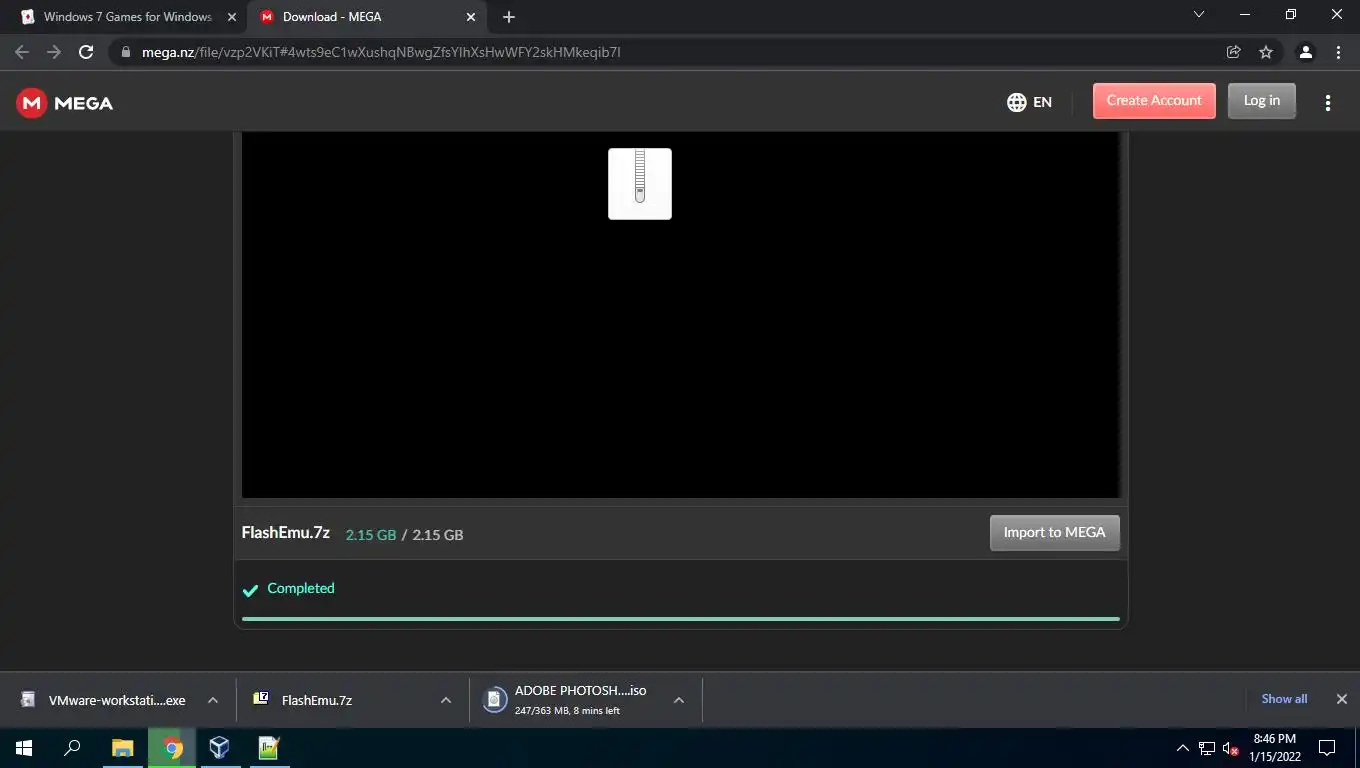The height and width of the screenshot is (768, 1360).
Task: Click the Log in button
Action: 1262,101
